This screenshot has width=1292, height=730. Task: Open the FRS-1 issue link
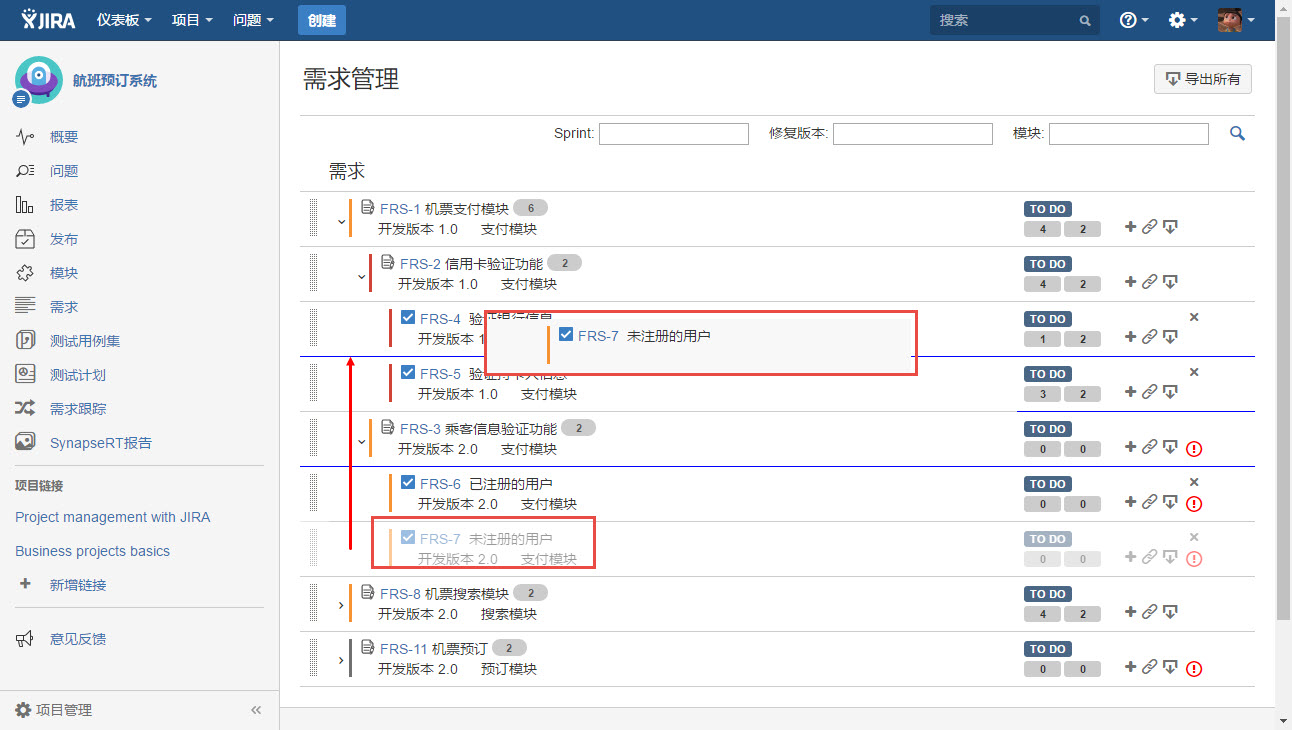click(400, 209)
